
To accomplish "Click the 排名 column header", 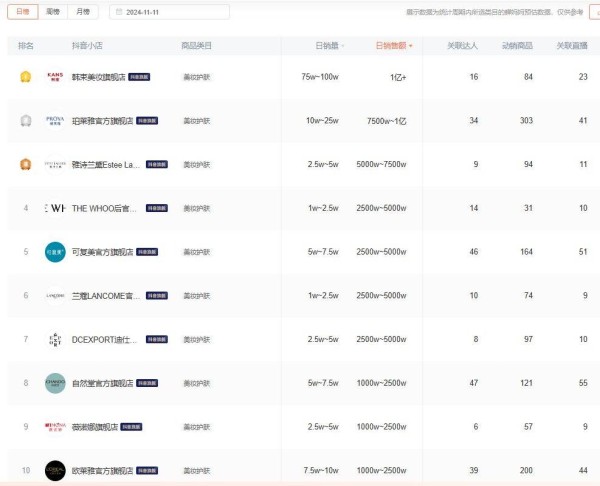I will (26, 46).
